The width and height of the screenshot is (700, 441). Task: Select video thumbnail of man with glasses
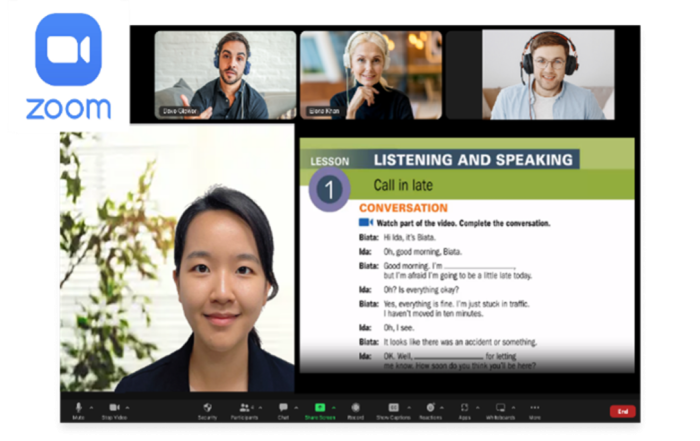pyautogui.click(x=548, y=75)
